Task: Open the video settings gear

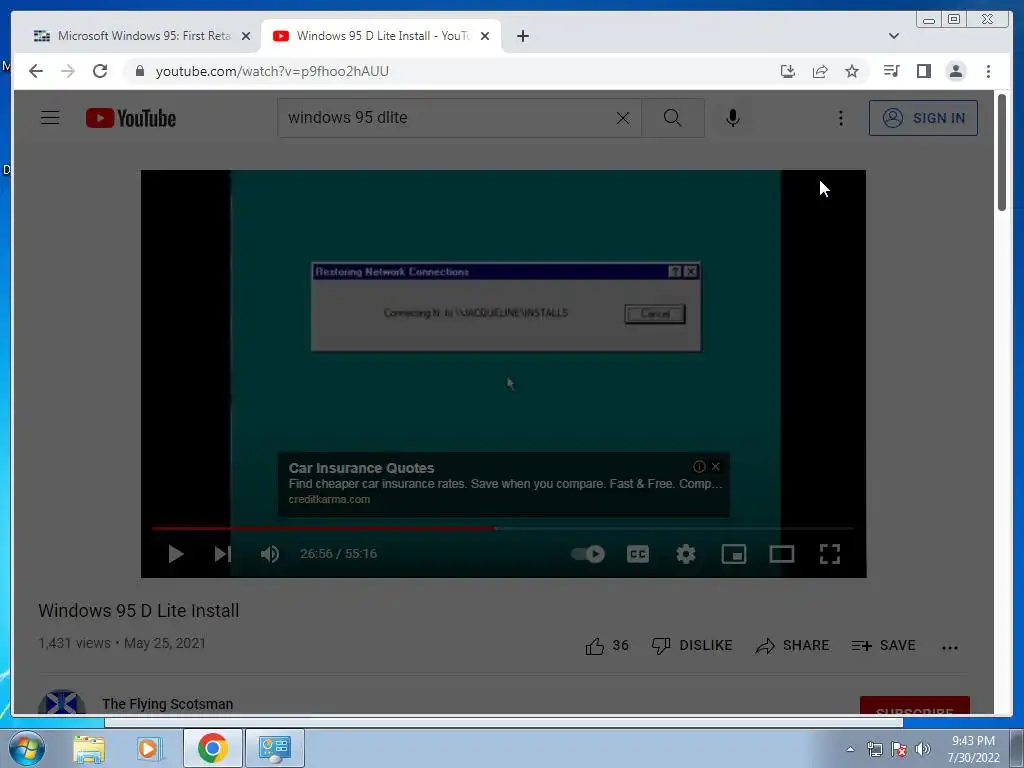Action: click(686, 554)
